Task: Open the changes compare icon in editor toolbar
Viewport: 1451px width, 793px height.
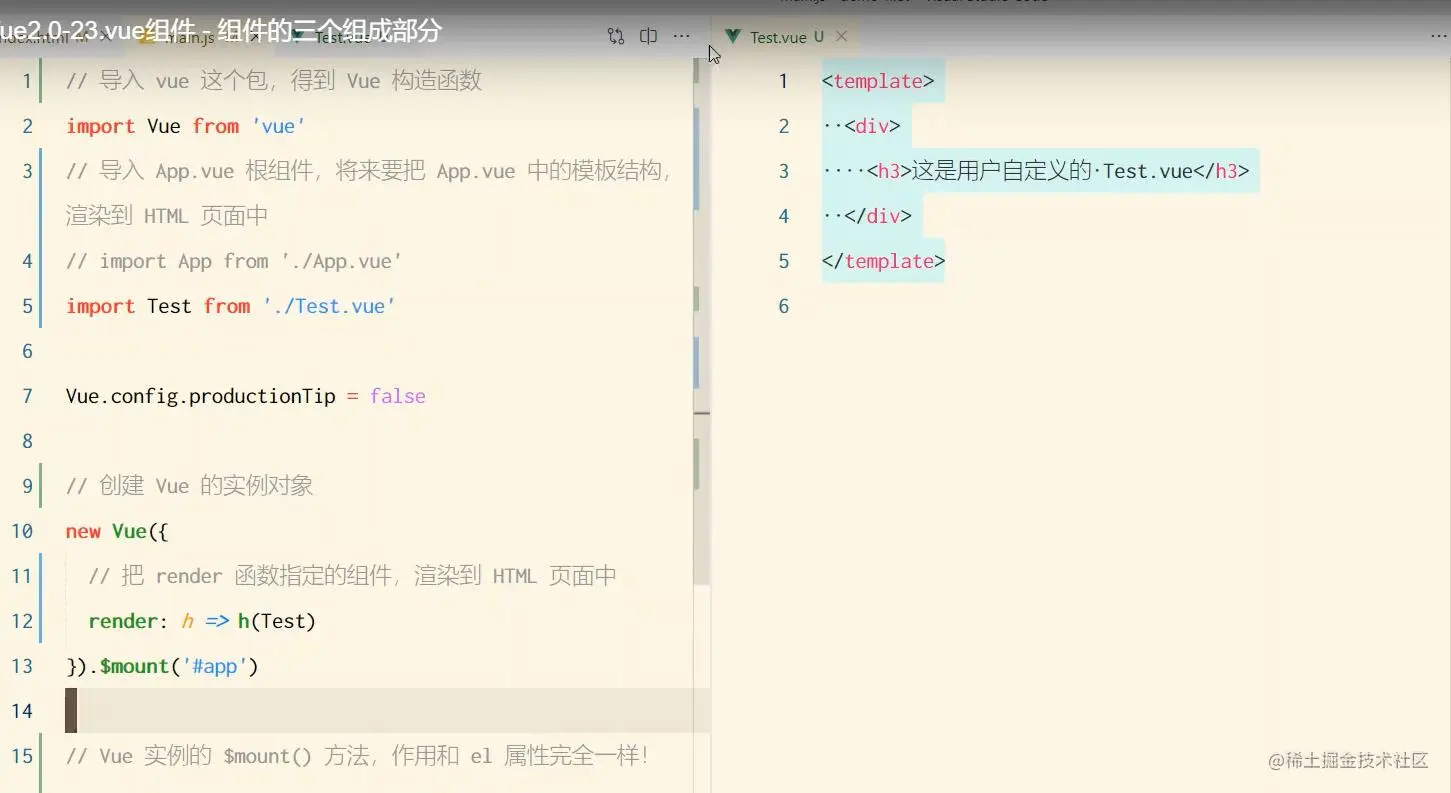Action: [616, 36]
